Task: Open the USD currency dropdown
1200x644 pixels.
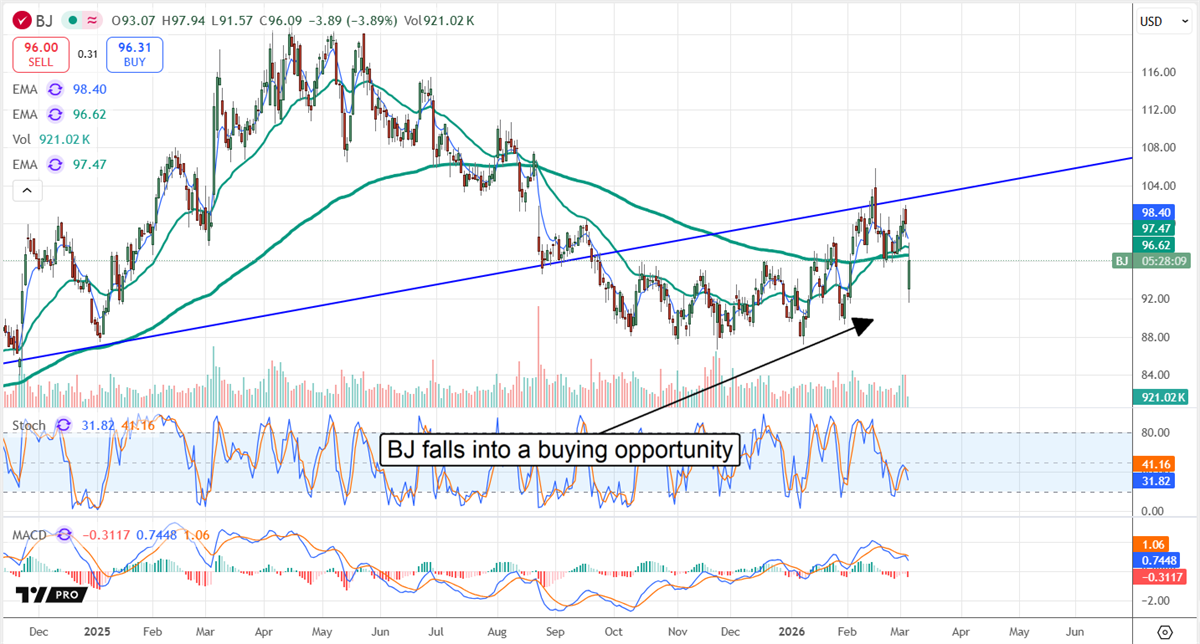Action: pos(1162,20)
